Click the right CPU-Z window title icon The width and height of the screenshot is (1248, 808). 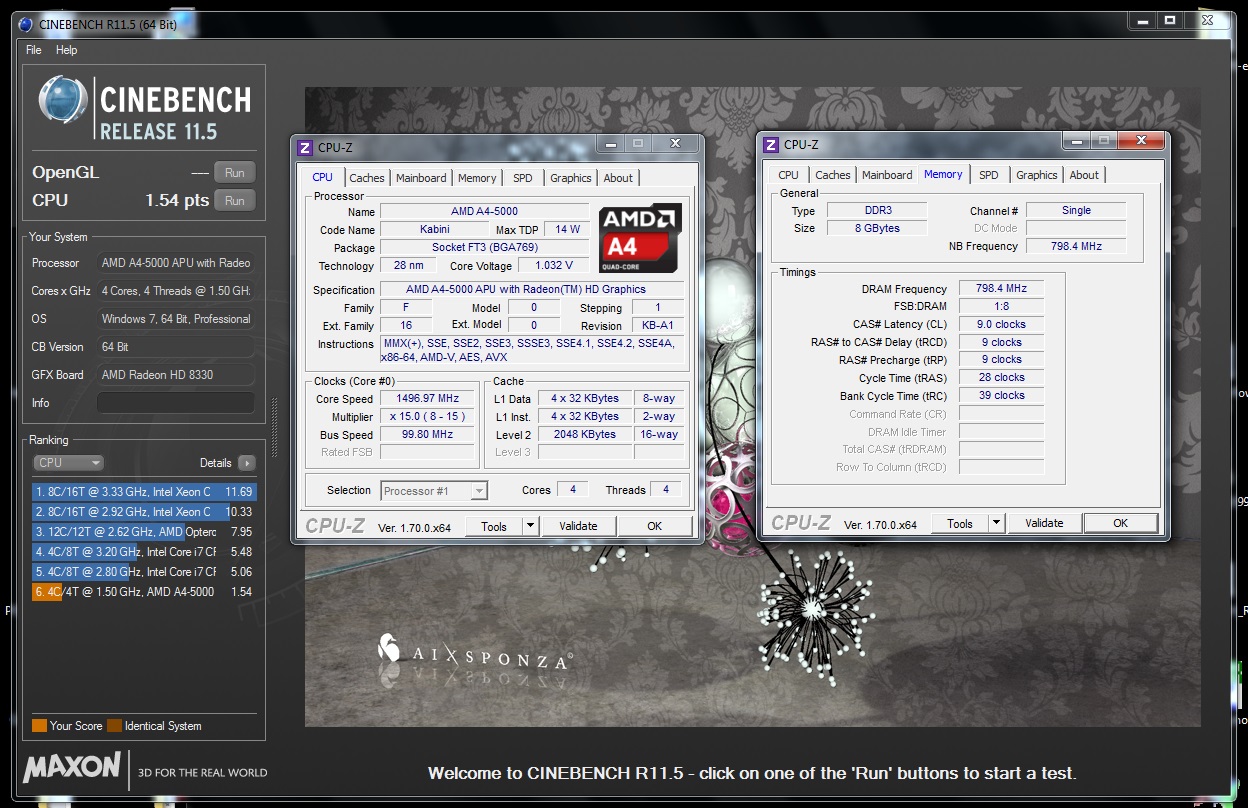click(x=771, y=145)
